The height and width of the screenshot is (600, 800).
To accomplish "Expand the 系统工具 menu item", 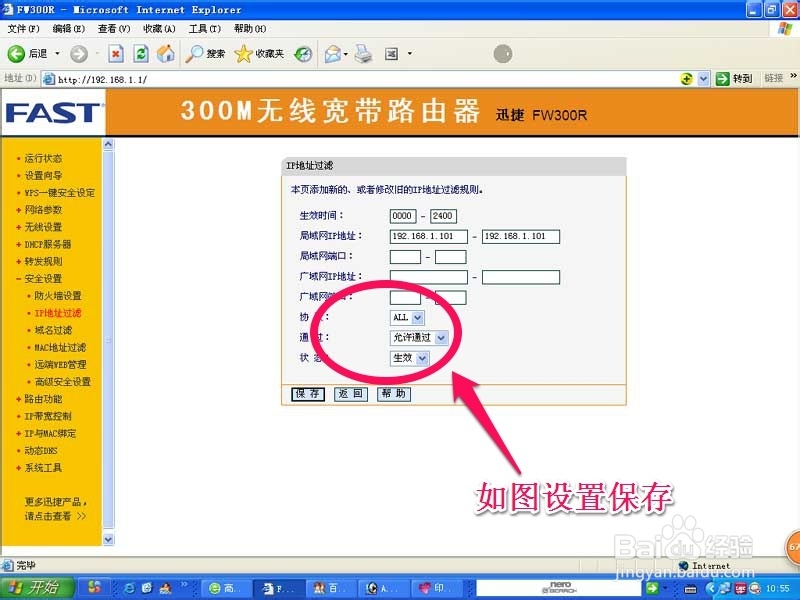I will [43, 468].
